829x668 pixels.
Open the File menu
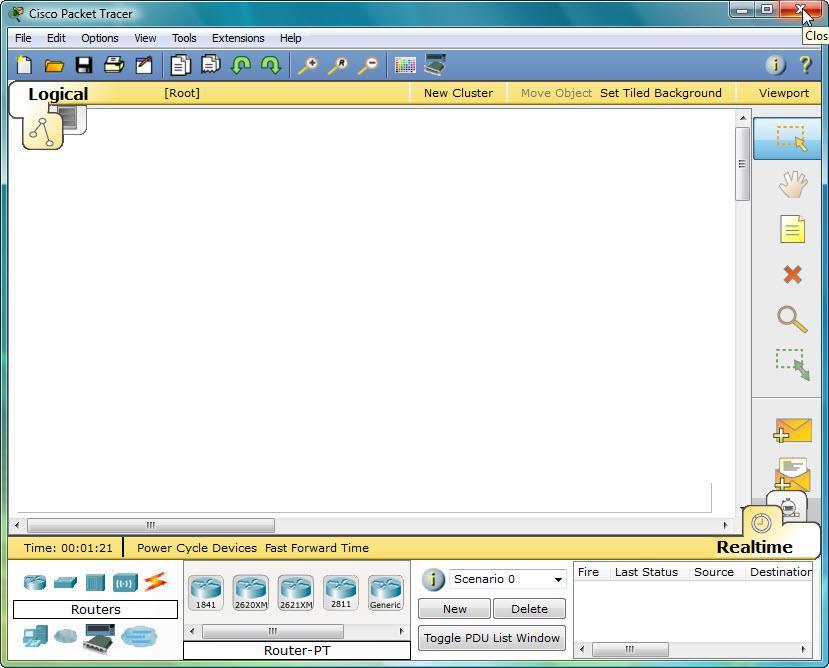click(x=23, y=38)
